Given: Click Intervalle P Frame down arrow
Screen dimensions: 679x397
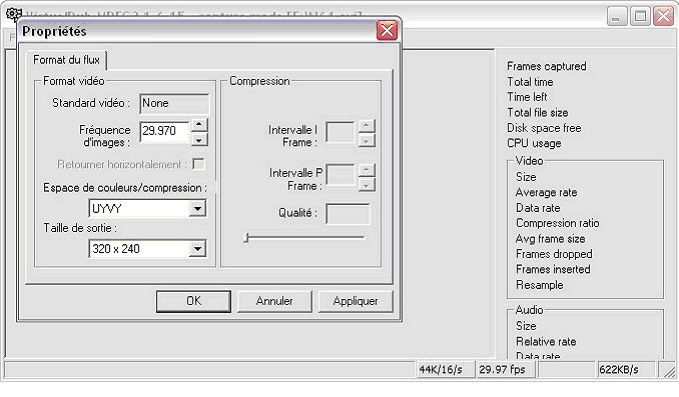Looking at the screenshot, I should click(366, 185).
